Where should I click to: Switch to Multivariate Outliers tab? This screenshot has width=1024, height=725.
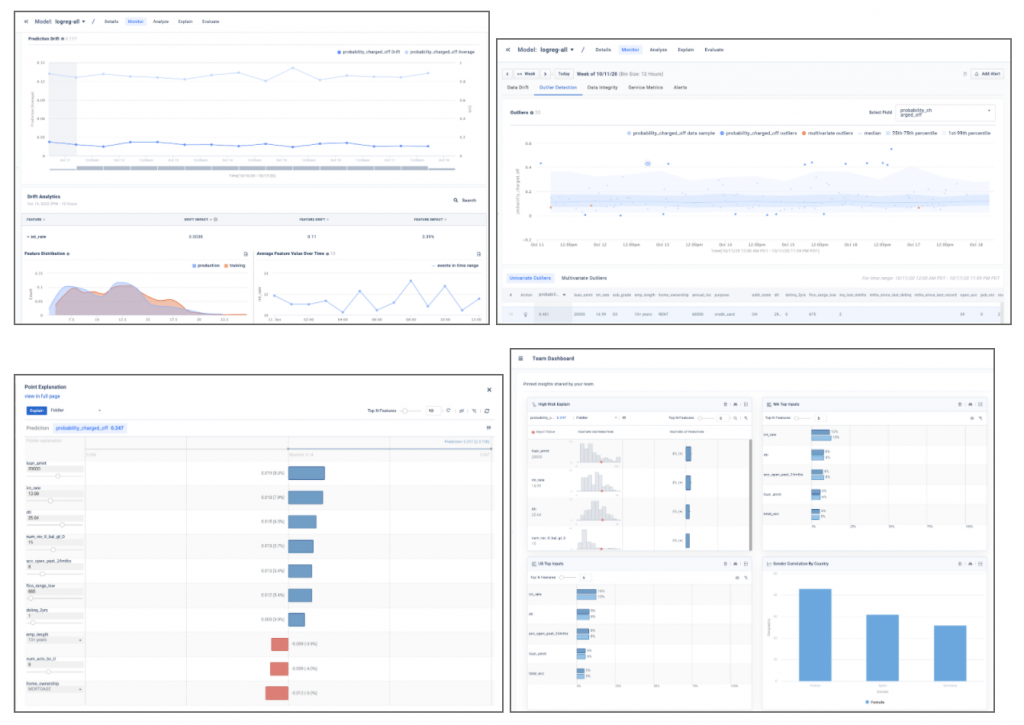[x=584, y=278]
